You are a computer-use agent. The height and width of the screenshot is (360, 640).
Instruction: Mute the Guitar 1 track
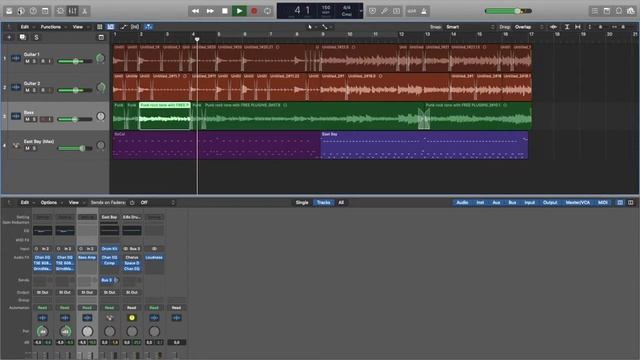point(27,61)
